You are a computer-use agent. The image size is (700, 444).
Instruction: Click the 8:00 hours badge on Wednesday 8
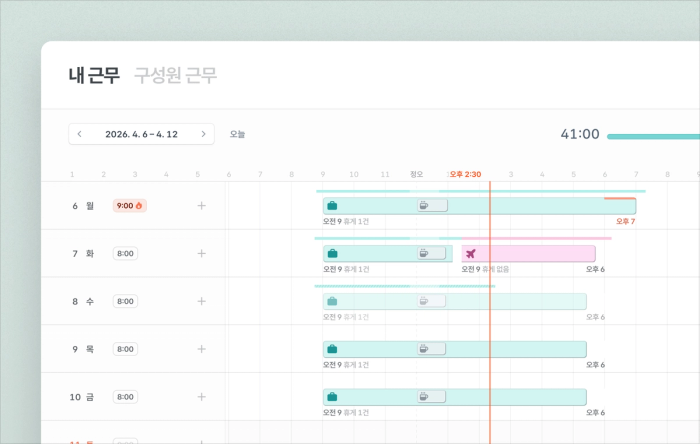(125, 301)
